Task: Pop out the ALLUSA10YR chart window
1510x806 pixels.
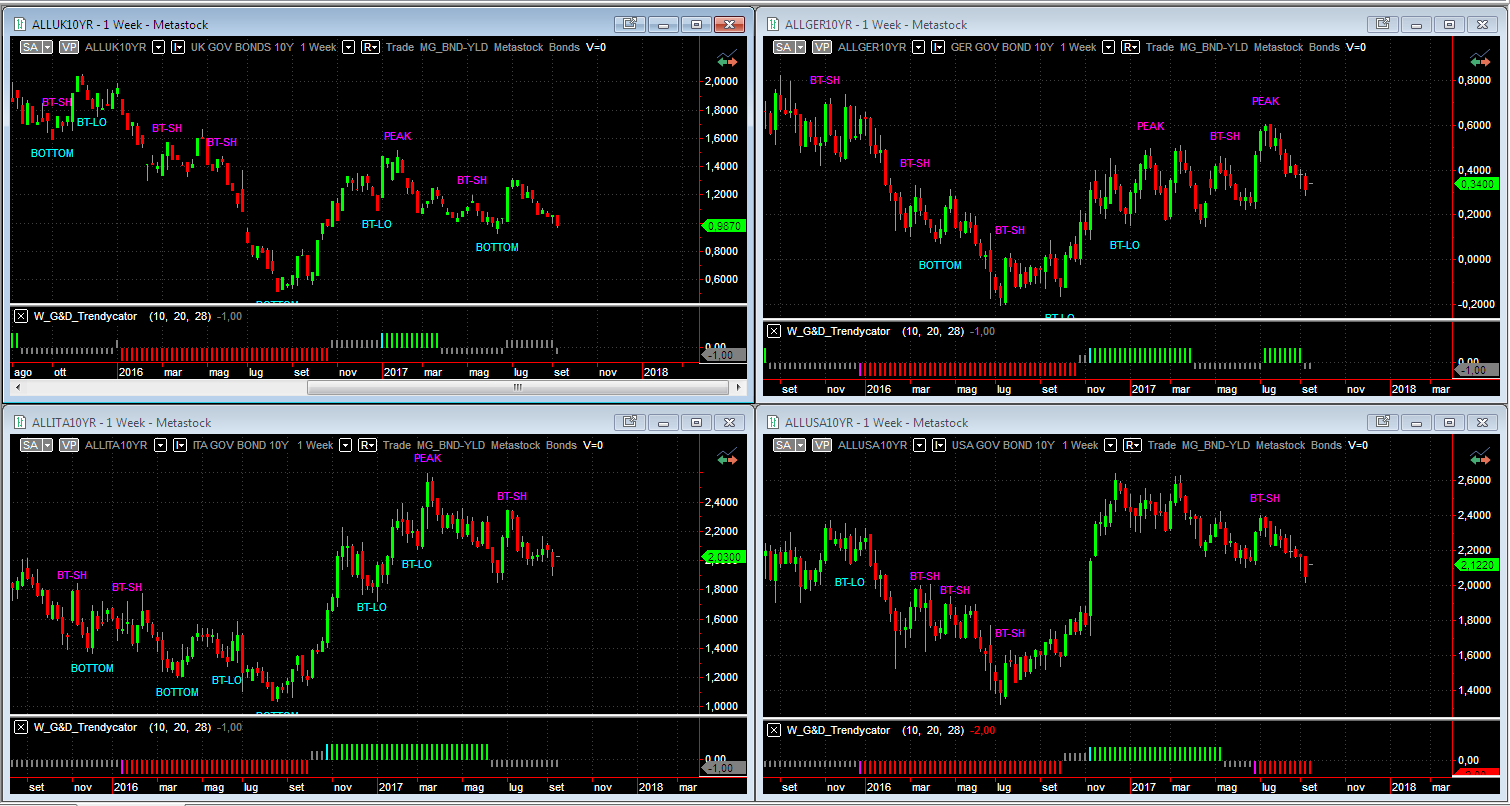Action: pos(1382,422)
